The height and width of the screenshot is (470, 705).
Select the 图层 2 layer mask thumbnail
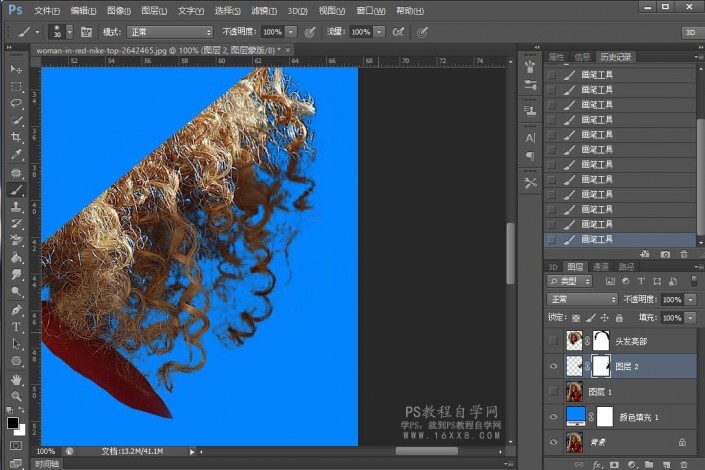[x=601, y=366]
